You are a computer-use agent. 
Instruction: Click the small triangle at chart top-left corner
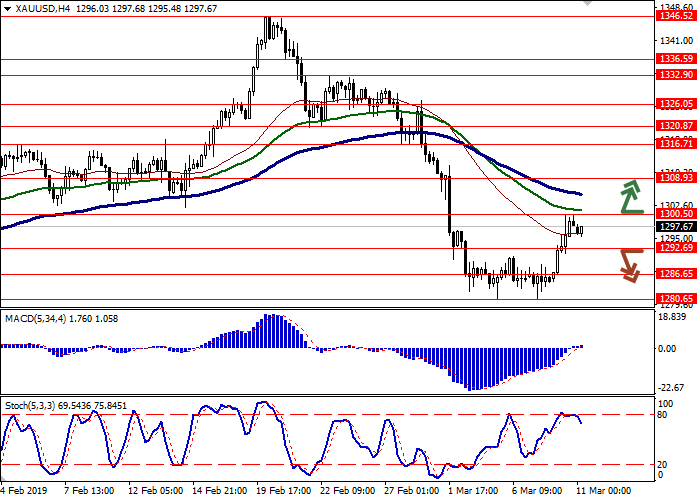(6, 7)
